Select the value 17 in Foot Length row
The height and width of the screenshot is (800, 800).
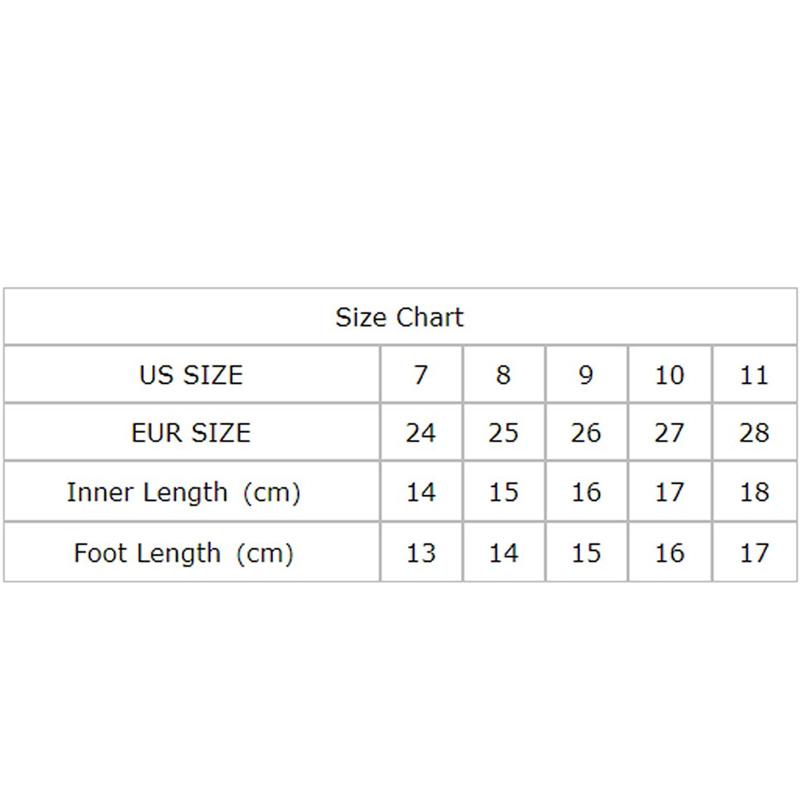tap(755, 552)
